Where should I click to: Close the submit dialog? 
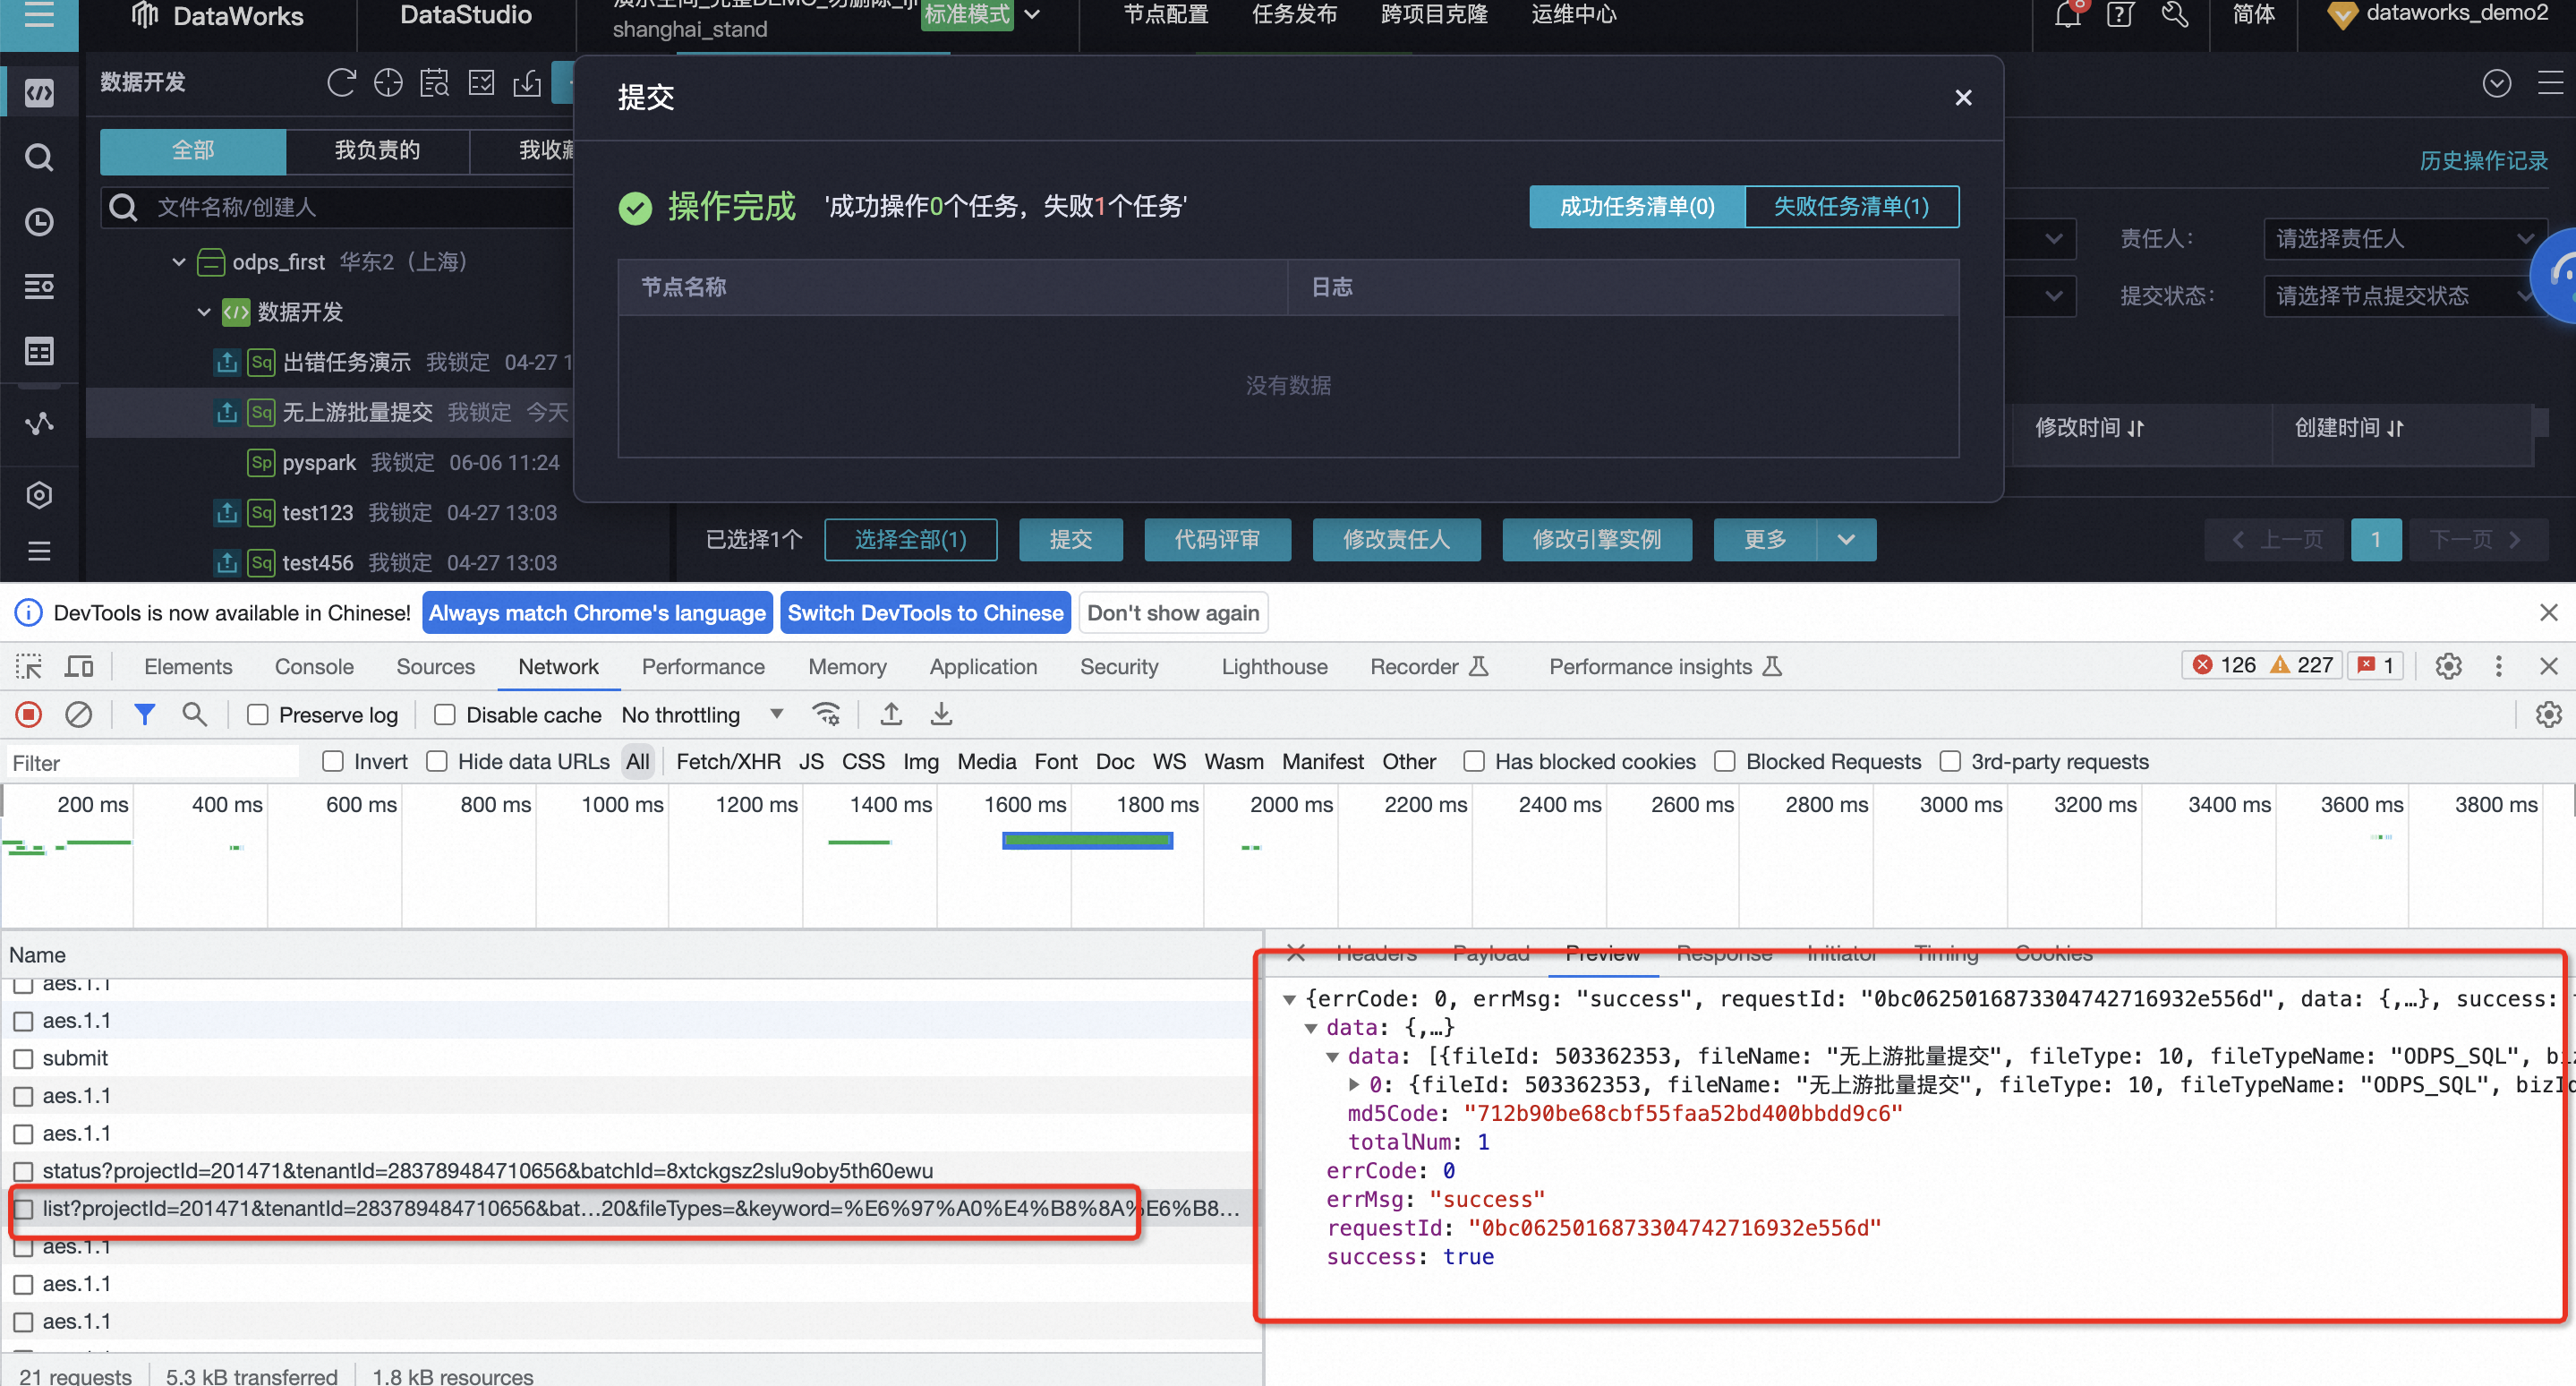click(x=1963, y=98)
